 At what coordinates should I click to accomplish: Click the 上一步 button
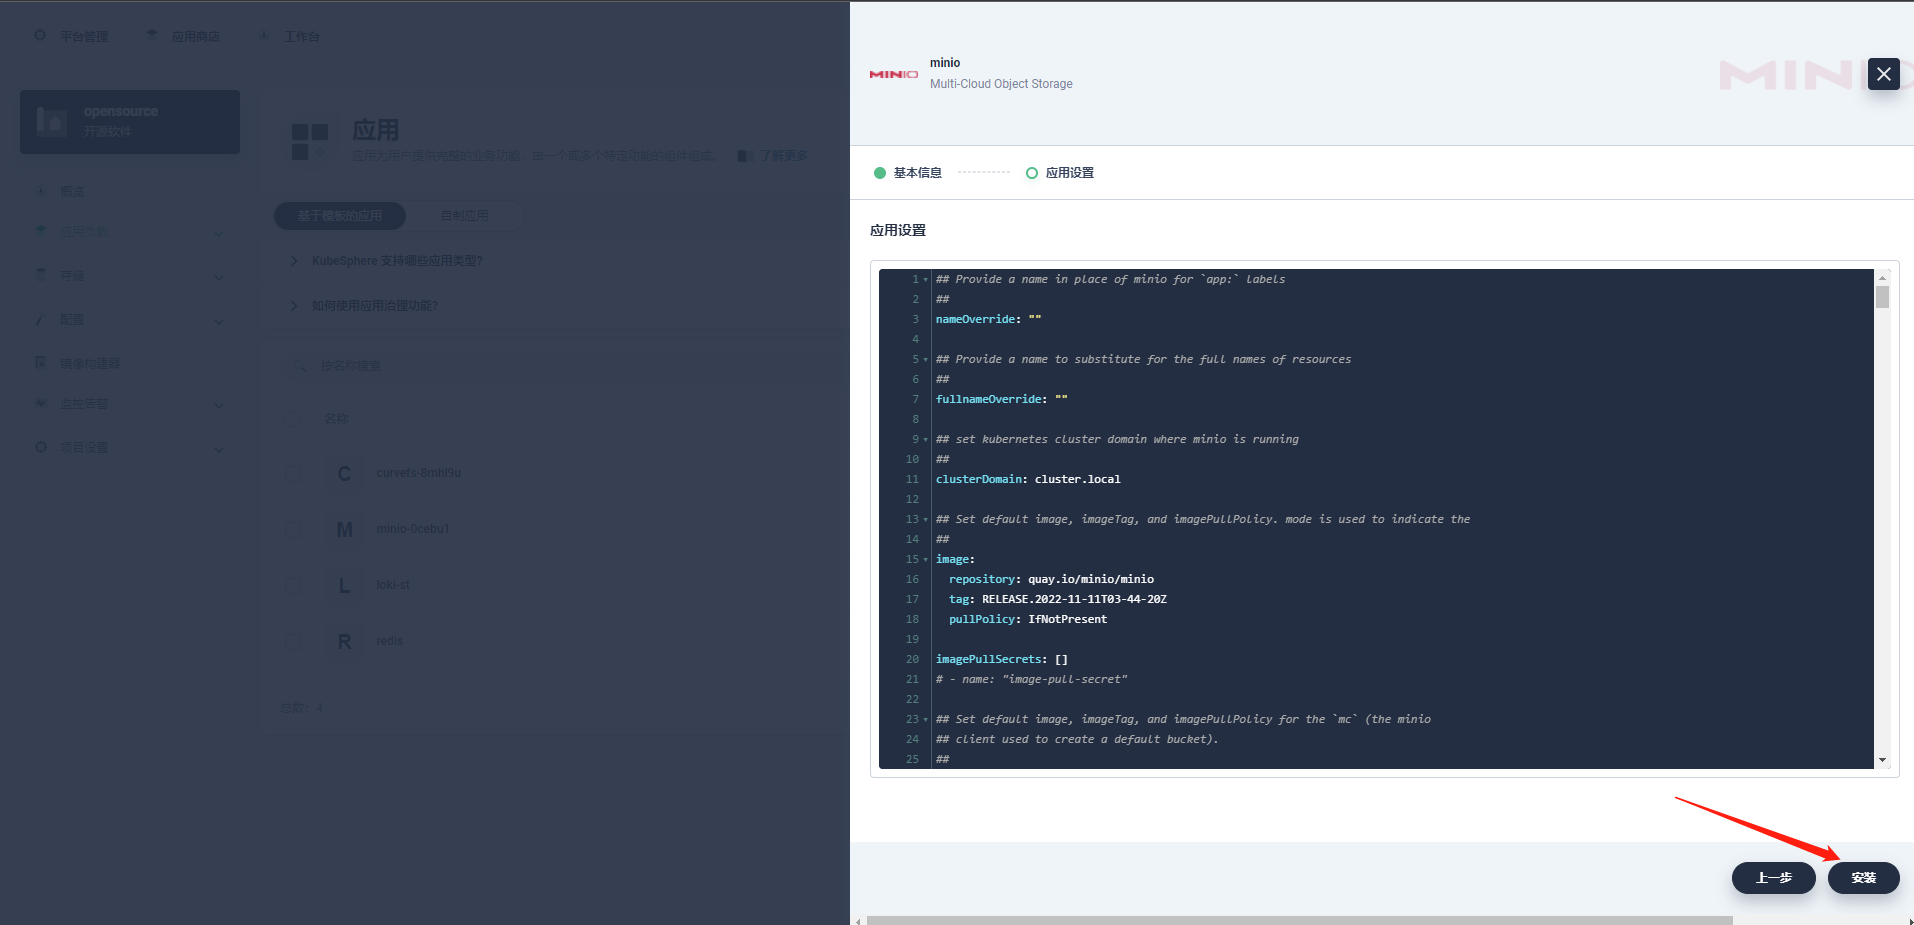coord(1774,878)
